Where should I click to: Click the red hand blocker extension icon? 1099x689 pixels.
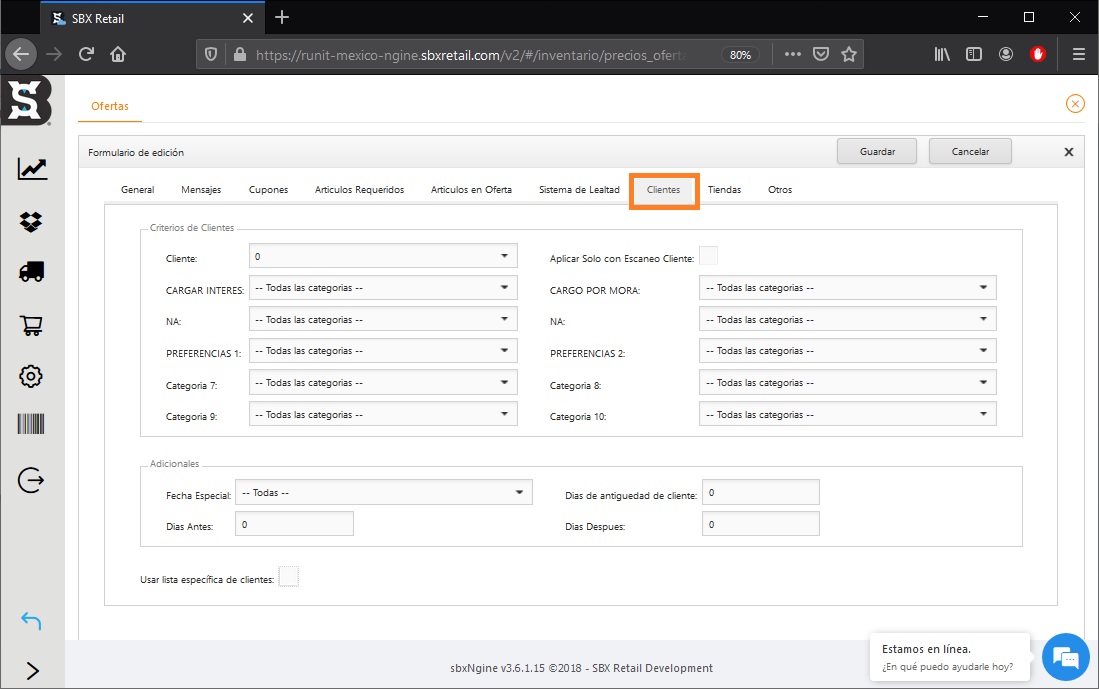[x=1038, y=54]
